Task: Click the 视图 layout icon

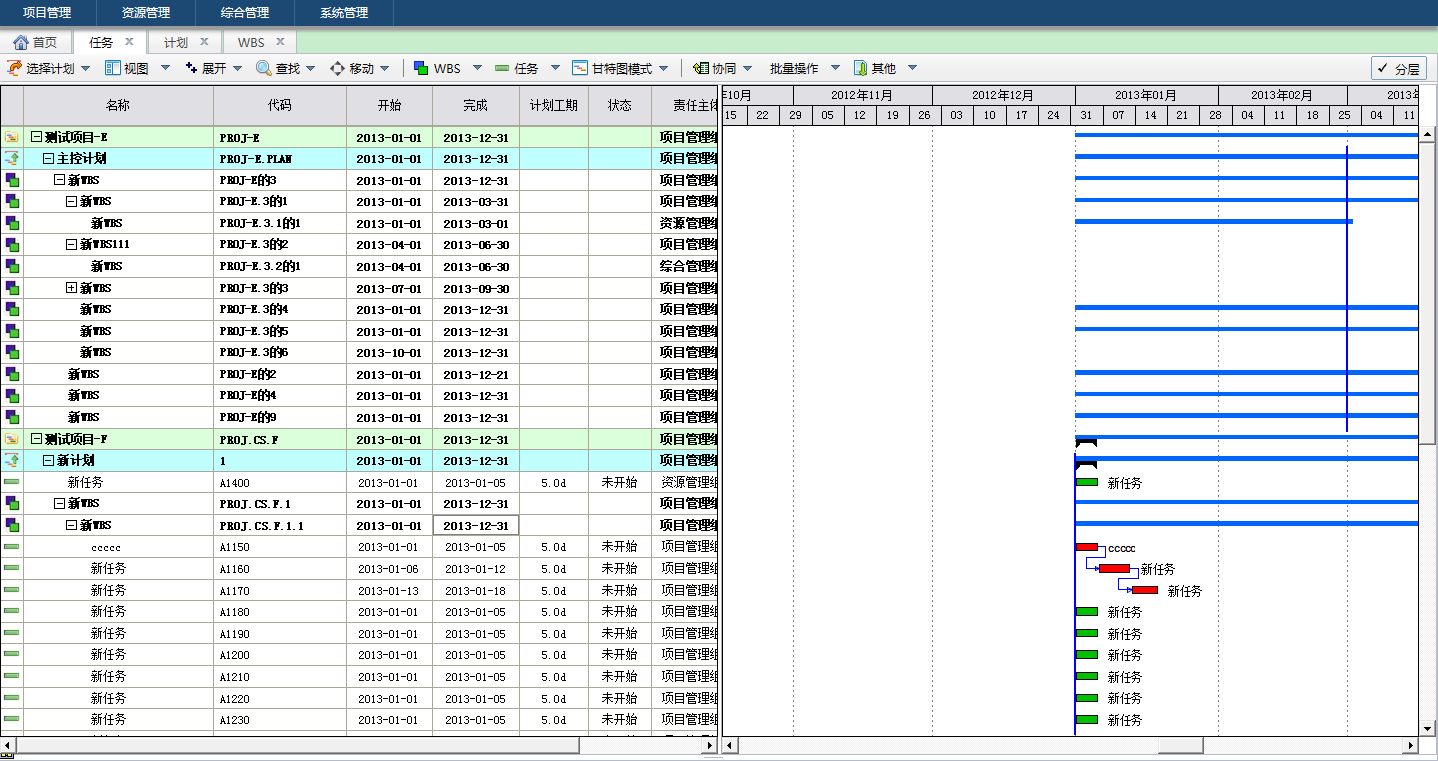Action: (x=113, y=68)
